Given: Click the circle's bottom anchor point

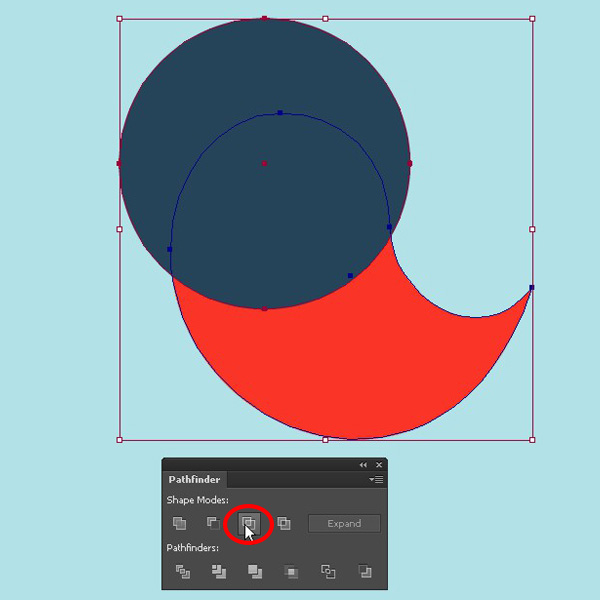Looking at the screenshot, I should [x=264, y=309].
